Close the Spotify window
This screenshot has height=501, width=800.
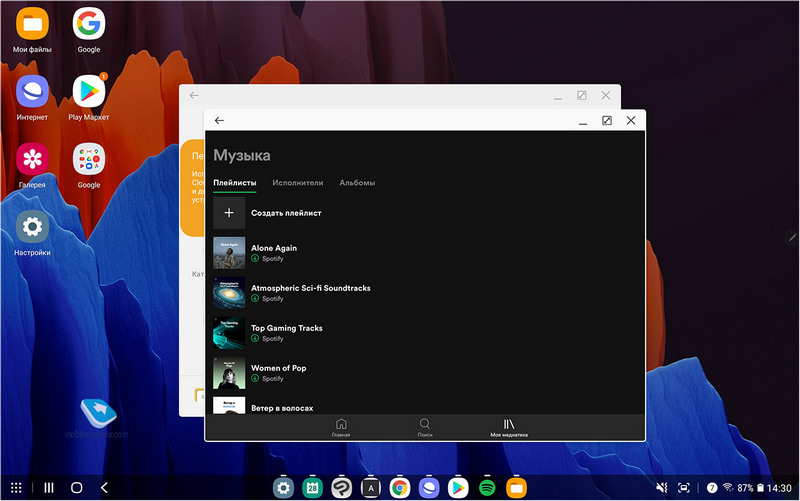click(x=631, y=120)
